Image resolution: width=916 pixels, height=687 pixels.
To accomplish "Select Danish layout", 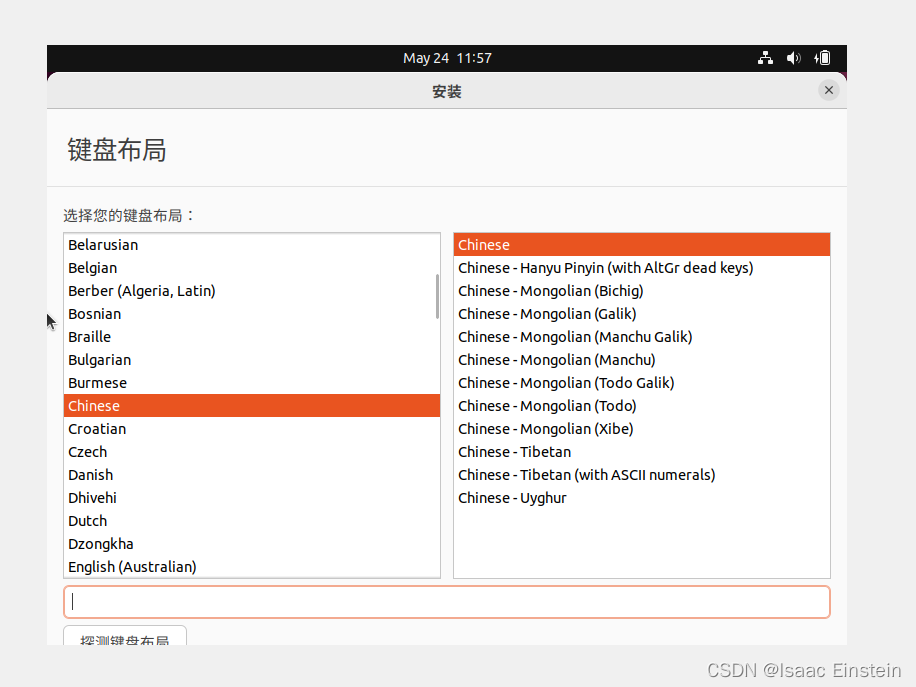I will click(x=252, y=475).
